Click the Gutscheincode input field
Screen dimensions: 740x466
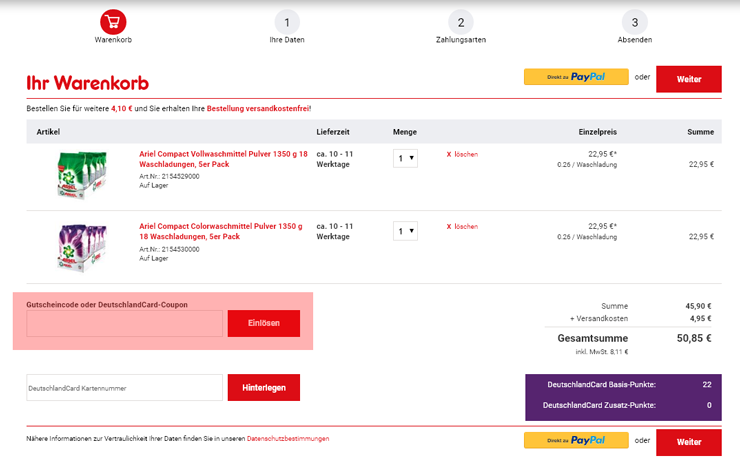(x=125, y=323)
